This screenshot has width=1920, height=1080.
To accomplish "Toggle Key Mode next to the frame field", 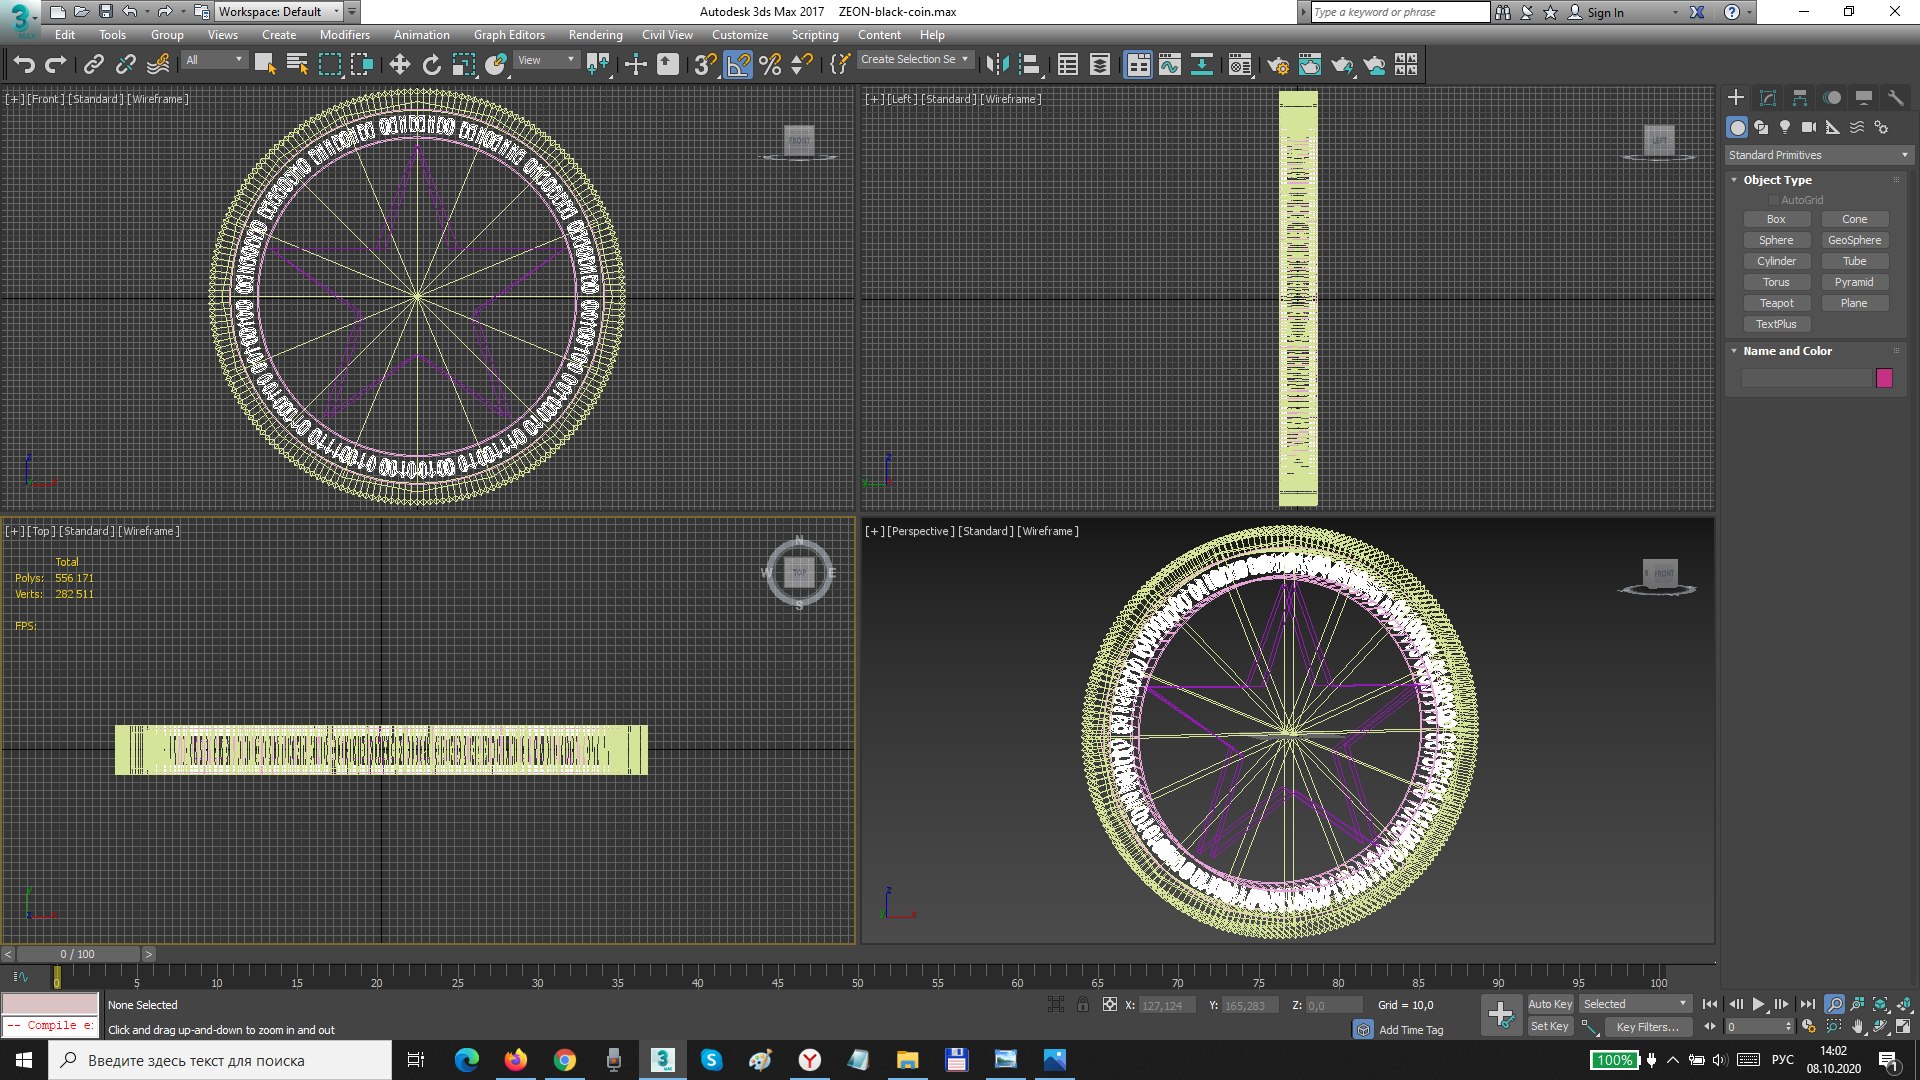I will coord(1710,1026).
